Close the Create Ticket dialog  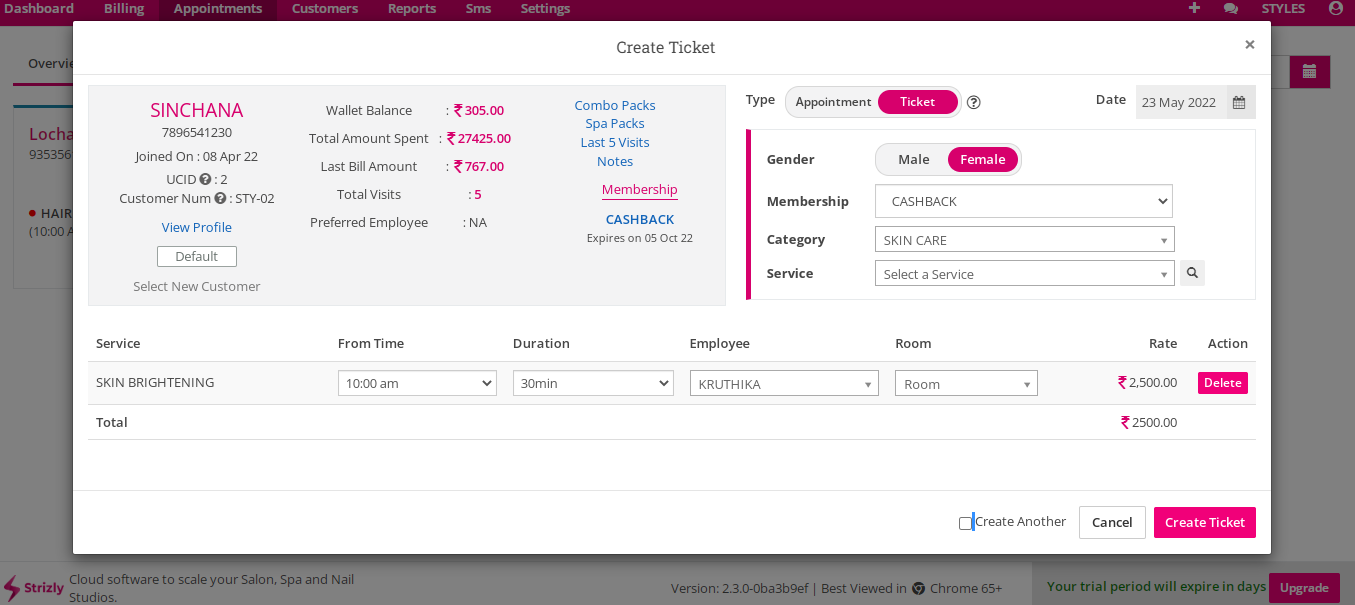click(1249, 44)
